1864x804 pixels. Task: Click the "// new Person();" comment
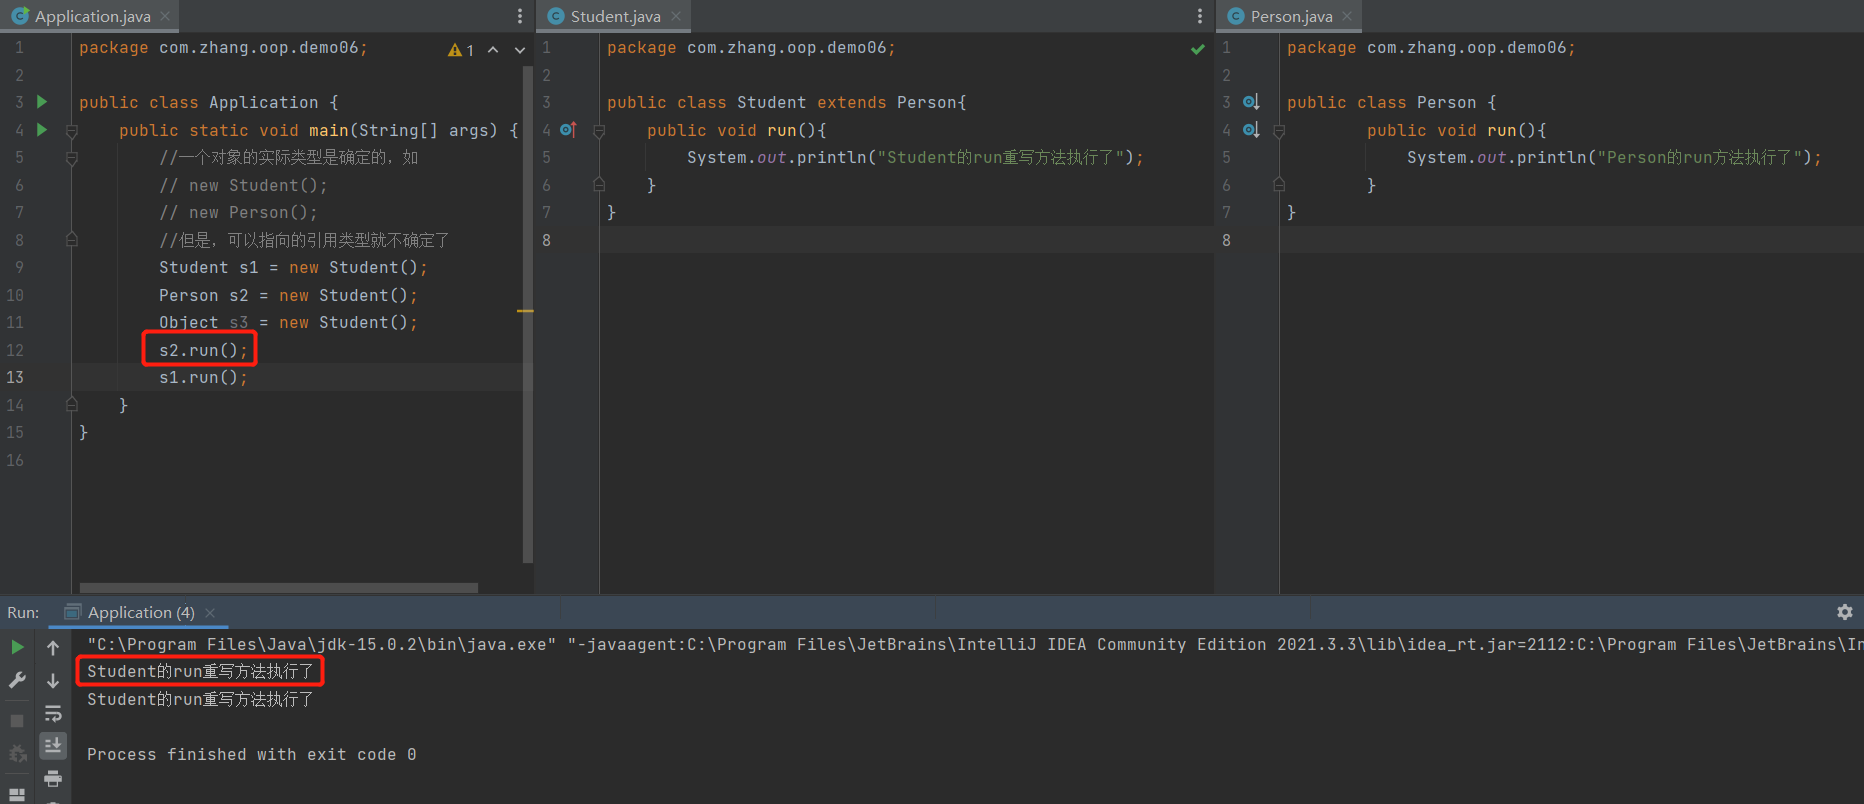pyautogui.click(x=238, y=213)
